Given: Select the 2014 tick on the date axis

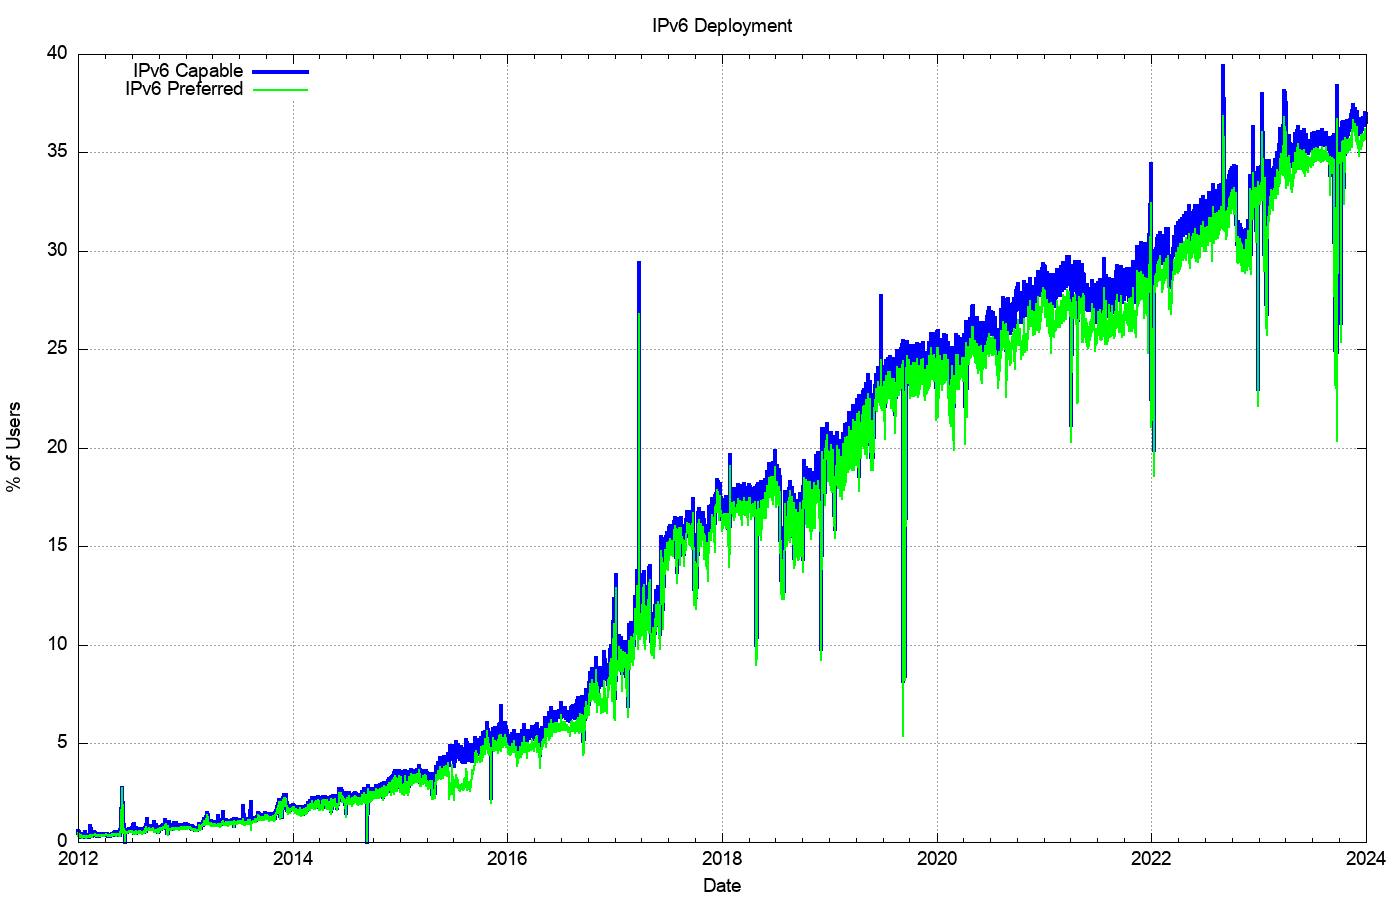Looking at the screenshot, I should pos(292,858).
